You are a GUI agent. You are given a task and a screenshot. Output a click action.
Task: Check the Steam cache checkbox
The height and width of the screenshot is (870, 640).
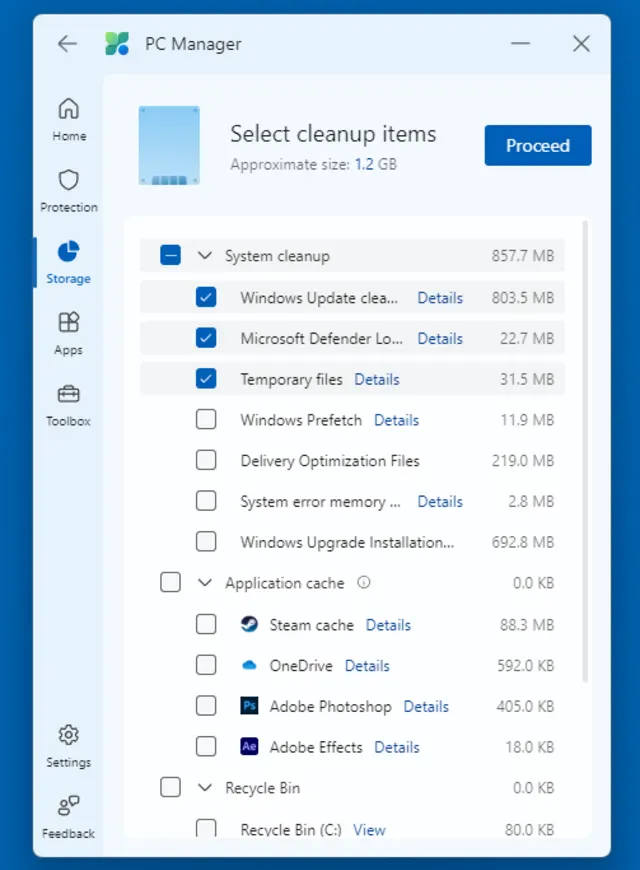(x=206, y=625)
